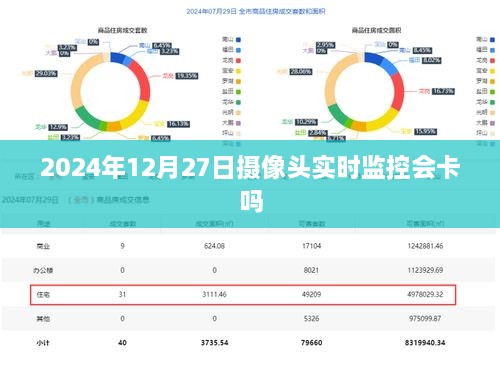Toggle 坪山 legend in 成交套数 chart
Screen dimensions: 500x368
click(232, 133)
